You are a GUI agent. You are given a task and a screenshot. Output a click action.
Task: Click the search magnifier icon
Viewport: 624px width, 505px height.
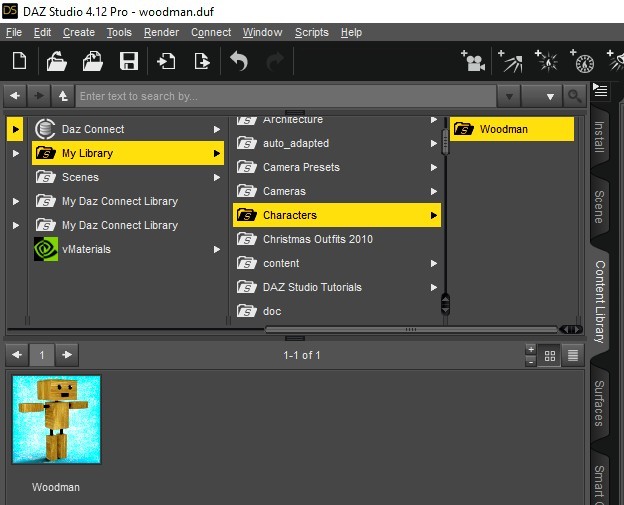point(574,96)
